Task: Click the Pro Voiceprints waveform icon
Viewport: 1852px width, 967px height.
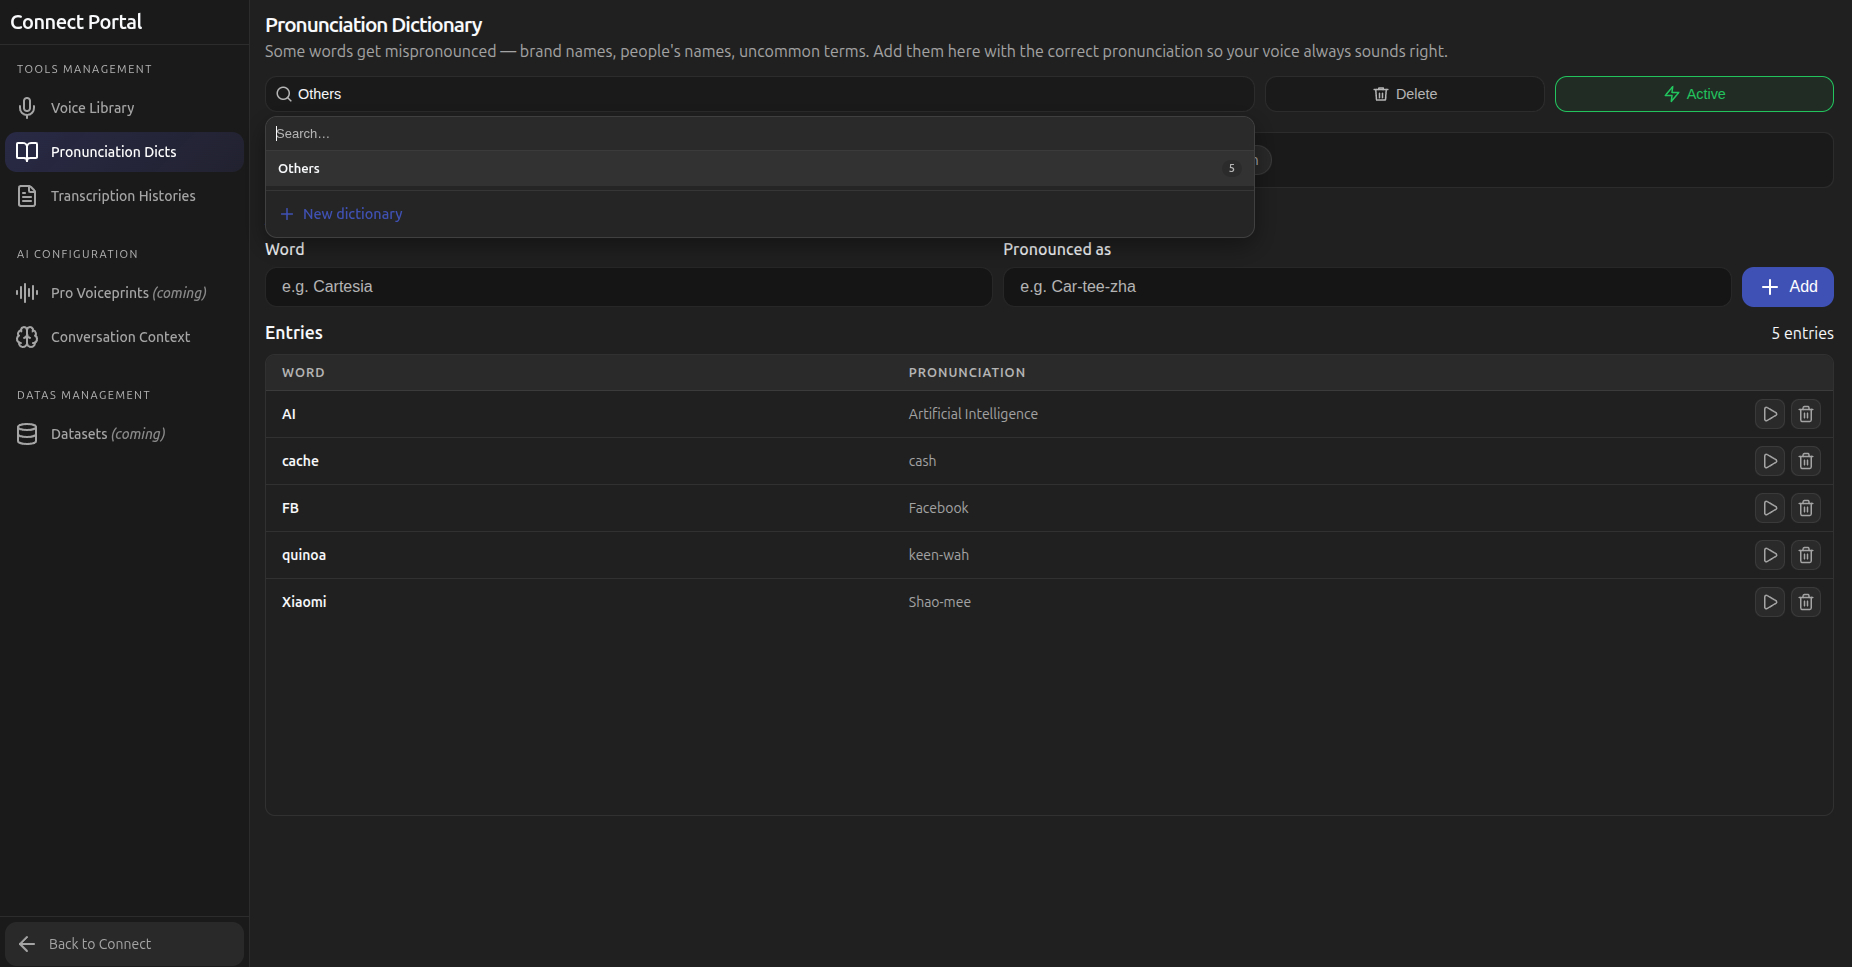Action: 27,293
